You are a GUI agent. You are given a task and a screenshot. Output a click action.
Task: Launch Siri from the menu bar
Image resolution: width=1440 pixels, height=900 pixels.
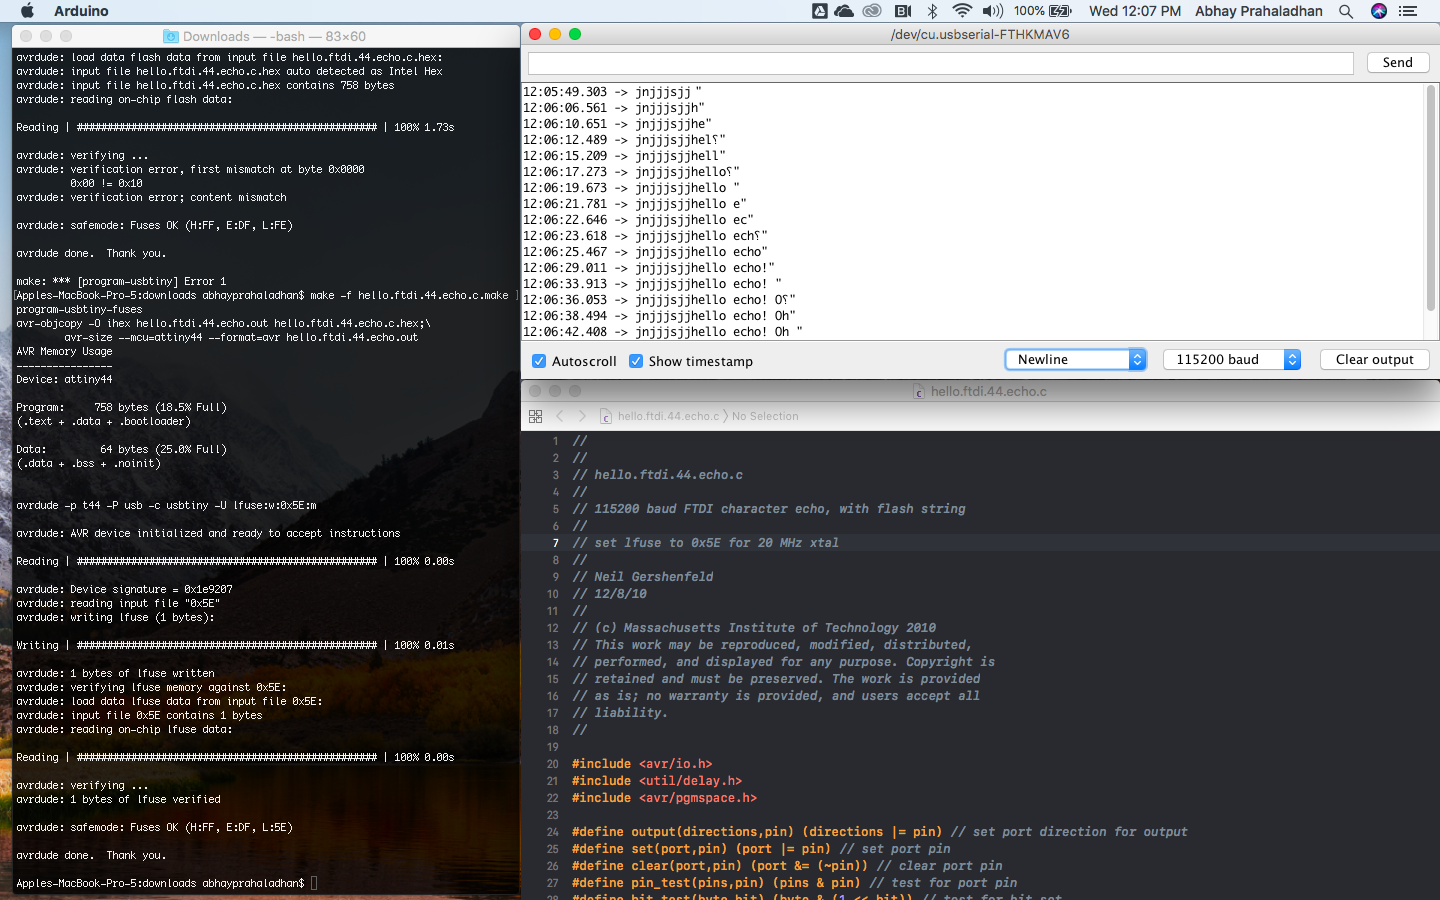(1379, 11)
